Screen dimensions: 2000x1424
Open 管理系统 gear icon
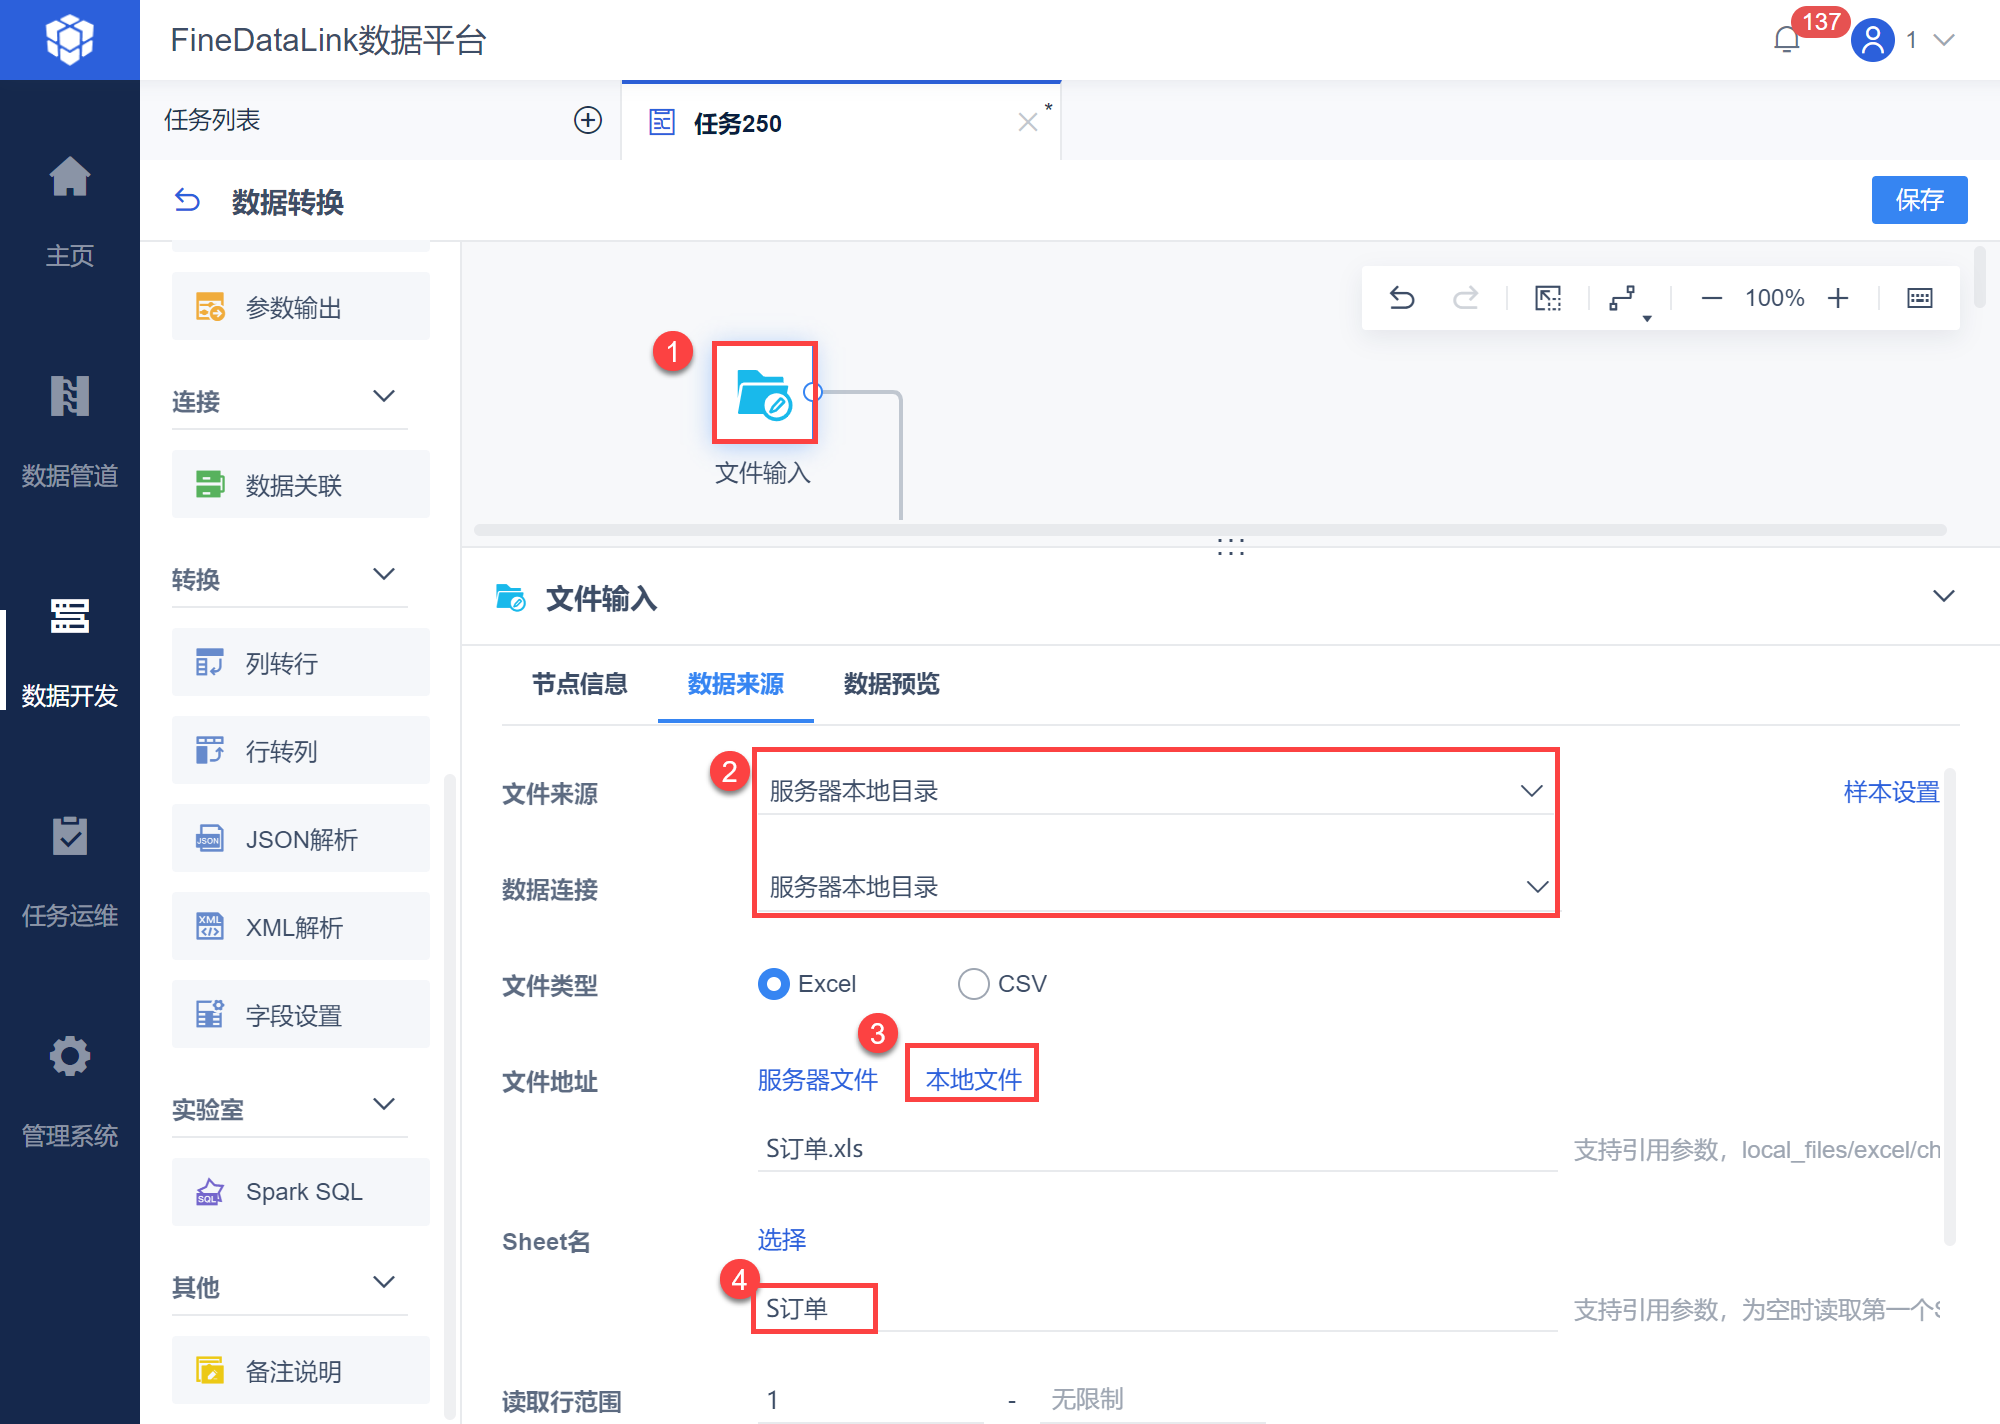click(70, 1057)
